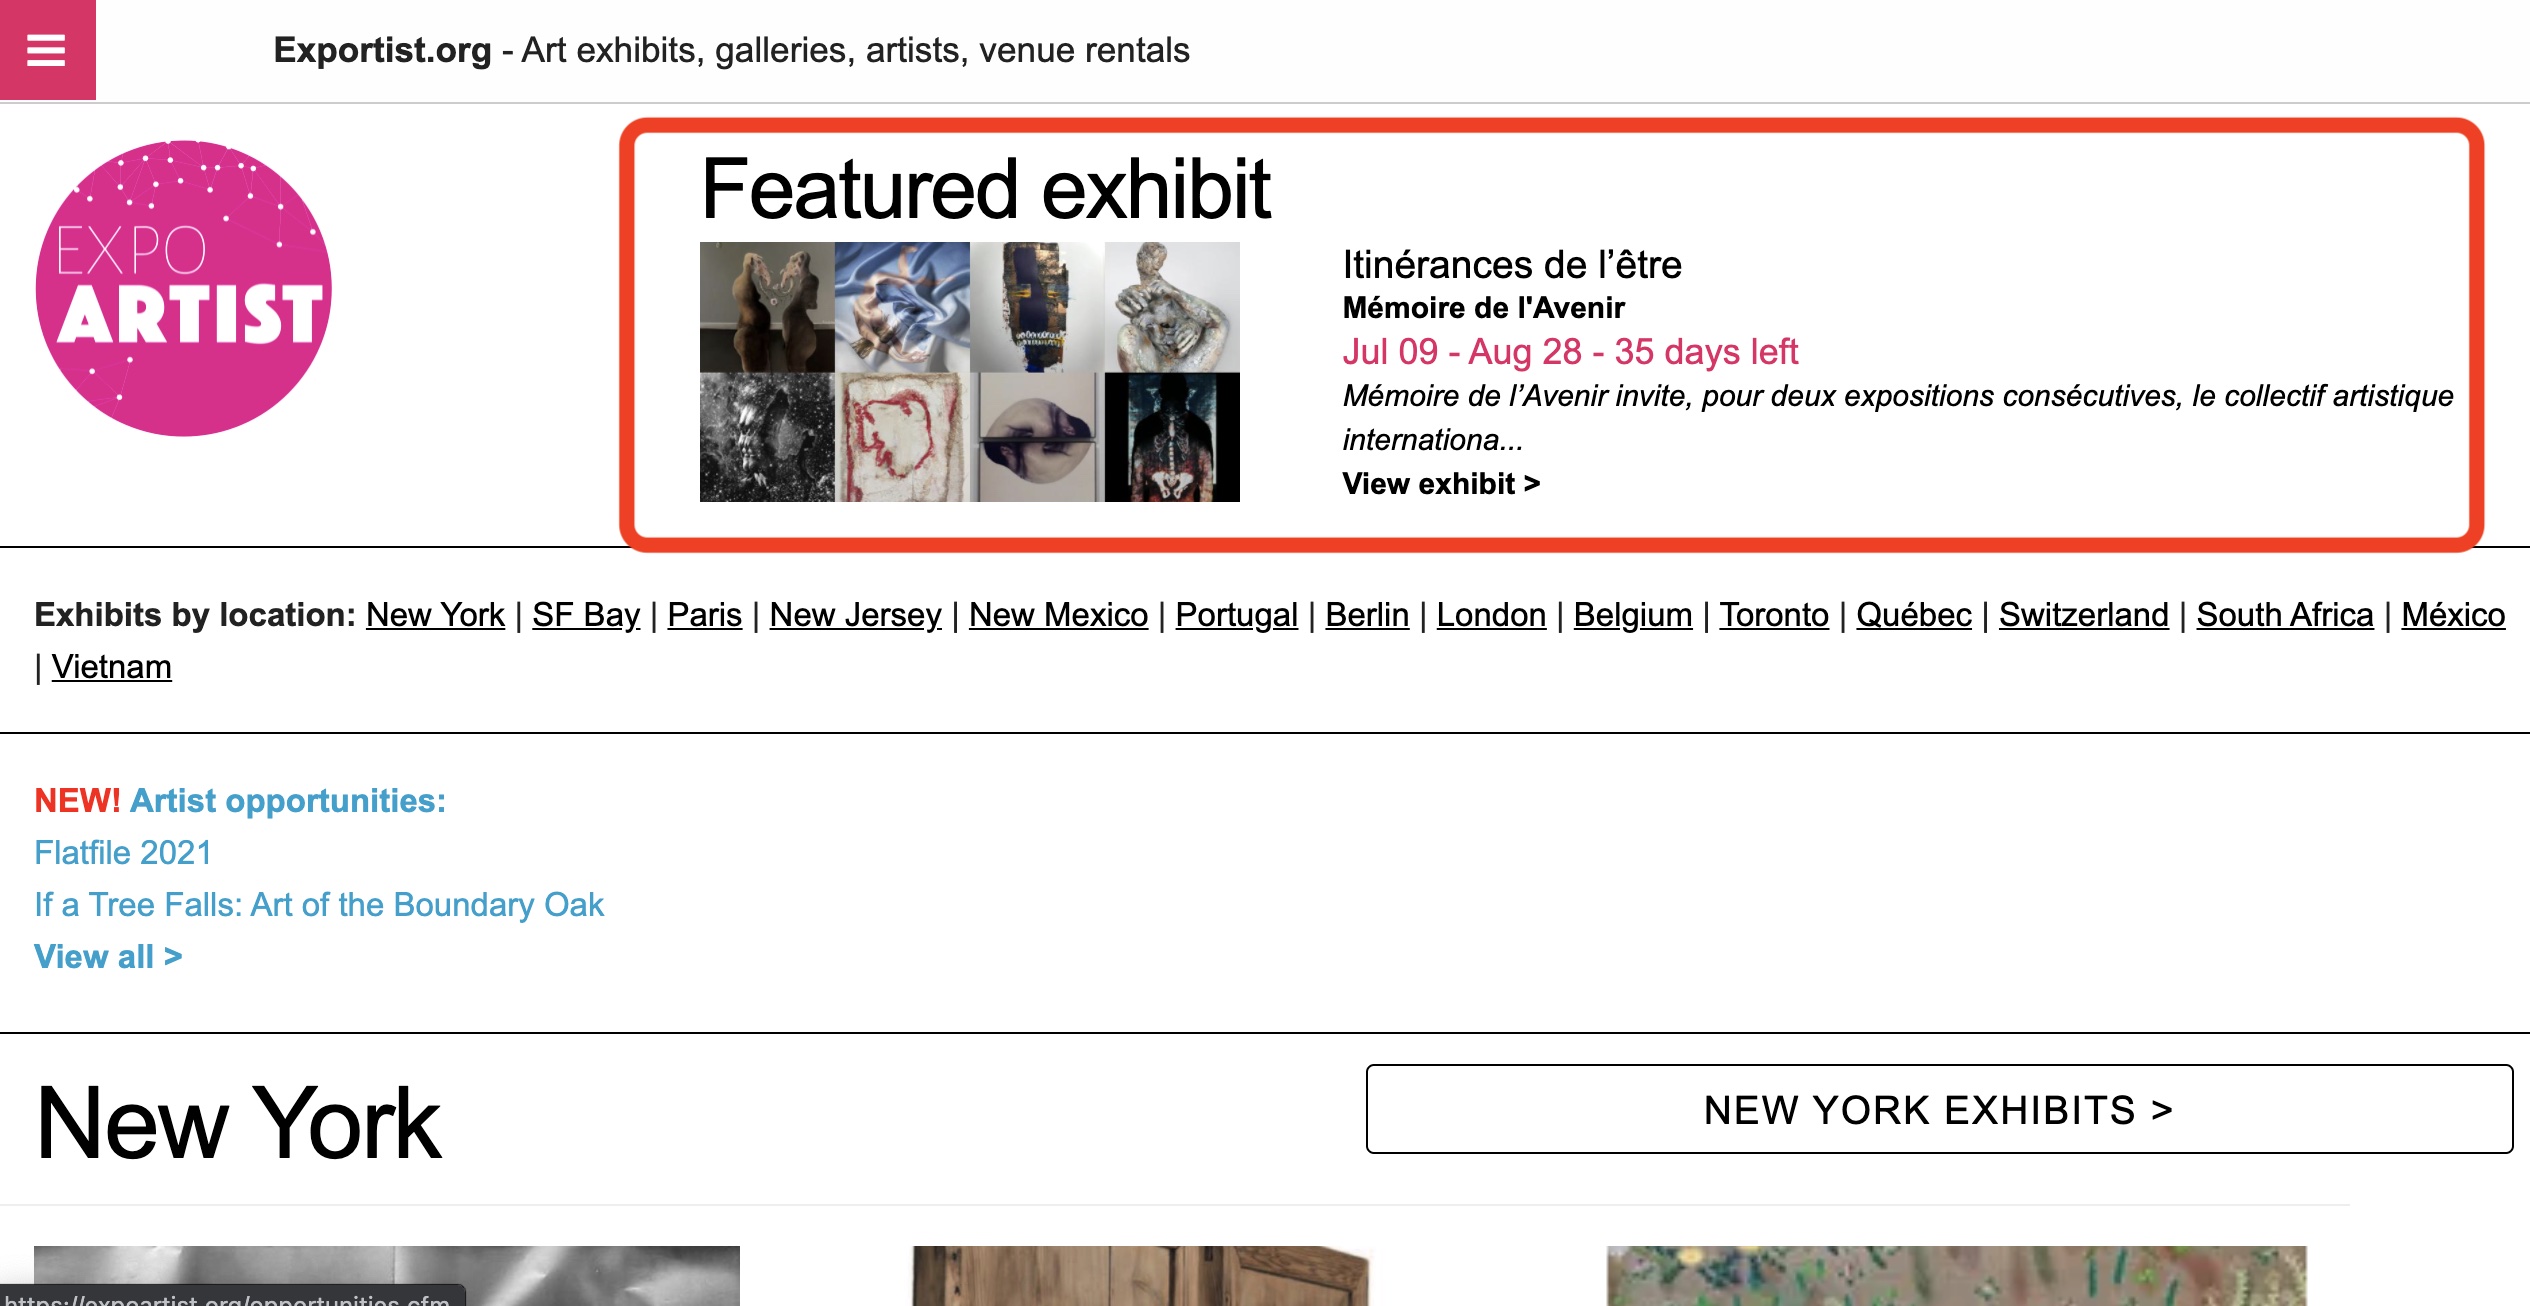This screenshot has width=2530, height=1306.
Task: Select the Portugal location link
Action: (x=1236, y=615)
